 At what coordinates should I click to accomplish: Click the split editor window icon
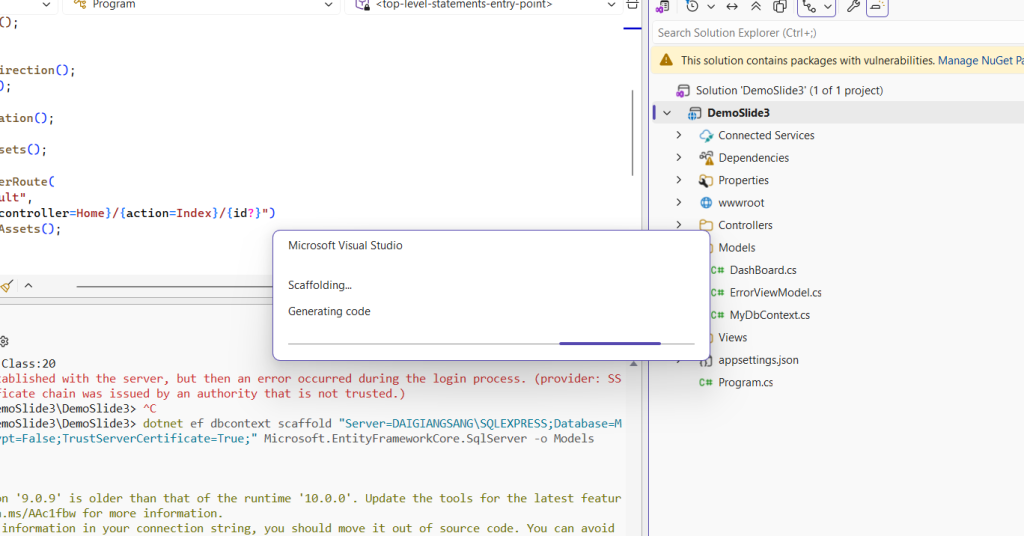click(x=631, y=5)
